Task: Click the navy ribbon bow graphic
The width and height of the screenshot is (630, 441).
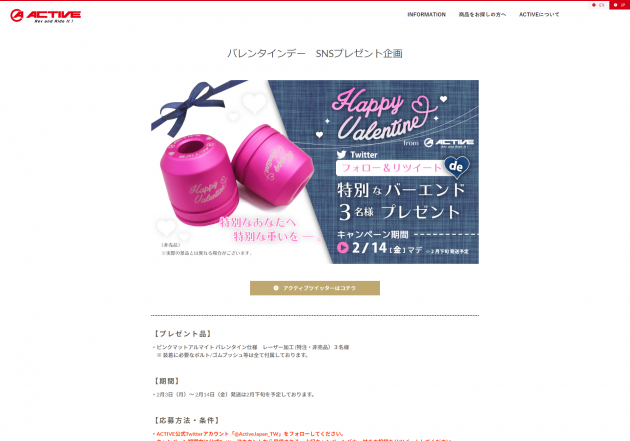Action: 197,105
